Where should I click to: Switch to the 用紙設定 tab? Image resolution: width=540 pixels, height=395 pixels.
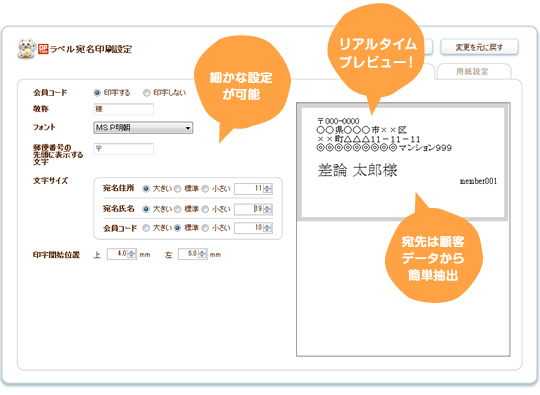click(x=474, y=71)
